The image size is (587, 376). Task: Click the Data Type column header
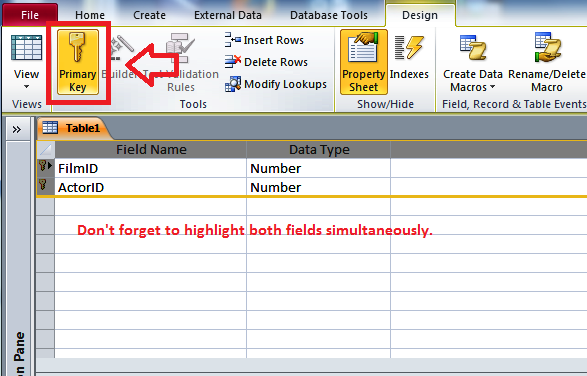[x=319, y=149]
